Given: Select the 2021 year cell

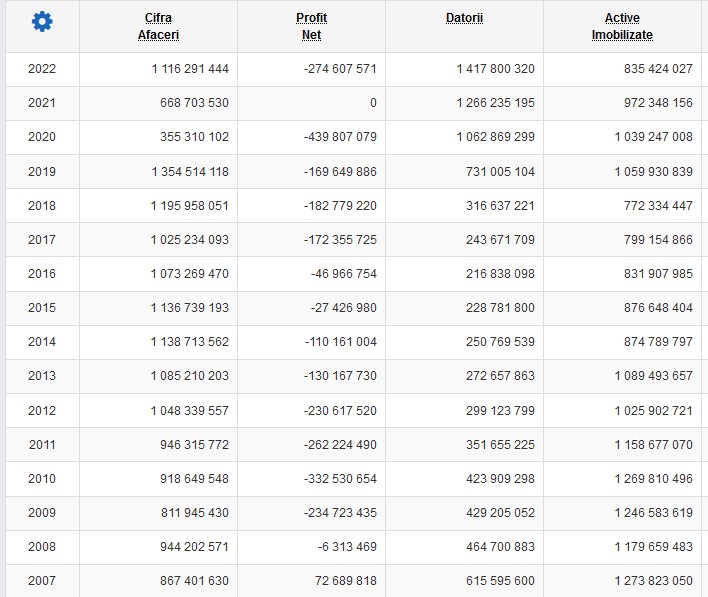Looking at the screenshot, I should [42, 103].
